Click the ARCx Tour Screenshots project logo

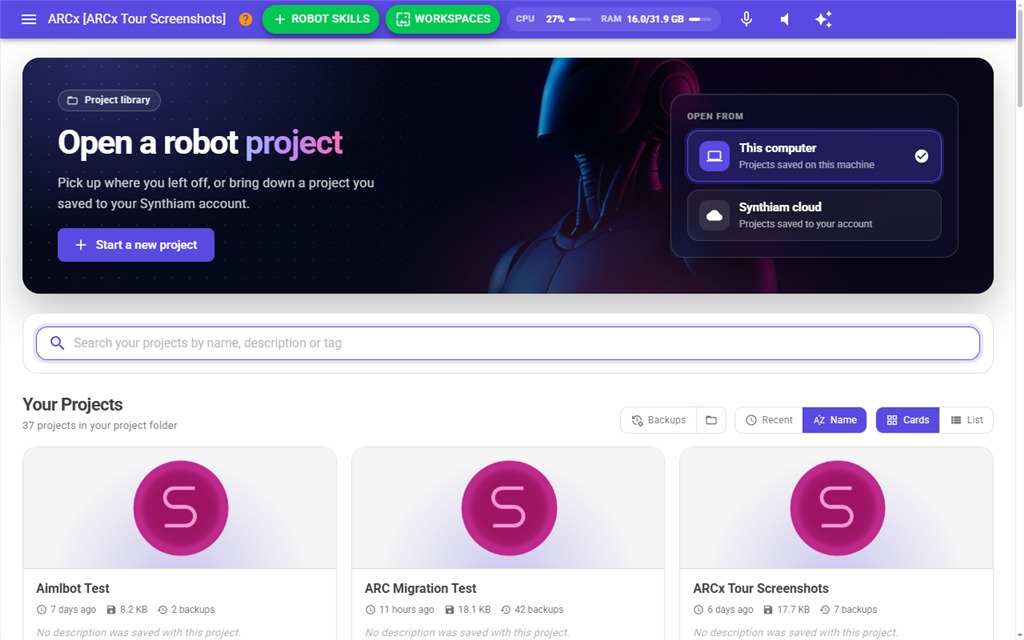tap(838, 508)
